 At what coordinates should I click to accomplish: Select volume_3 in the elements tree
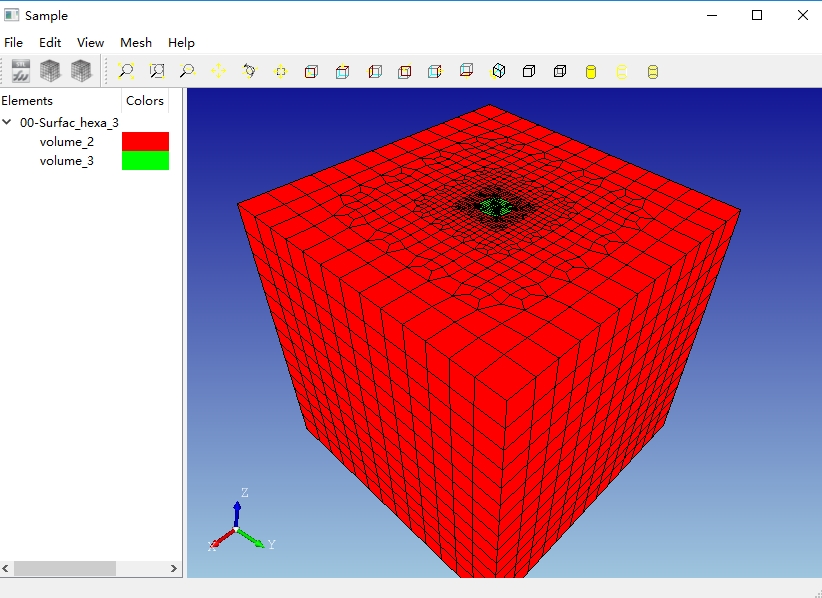click(67, 161)
